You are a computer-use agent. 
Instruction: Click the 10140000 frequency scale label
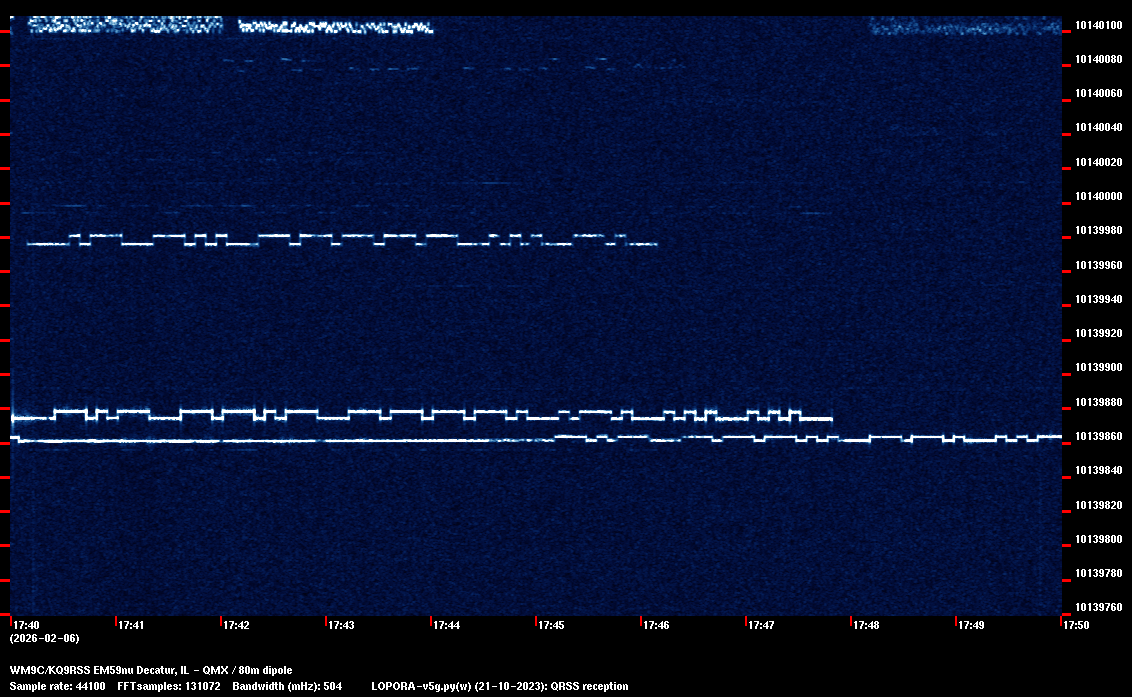coord(1099,197)
